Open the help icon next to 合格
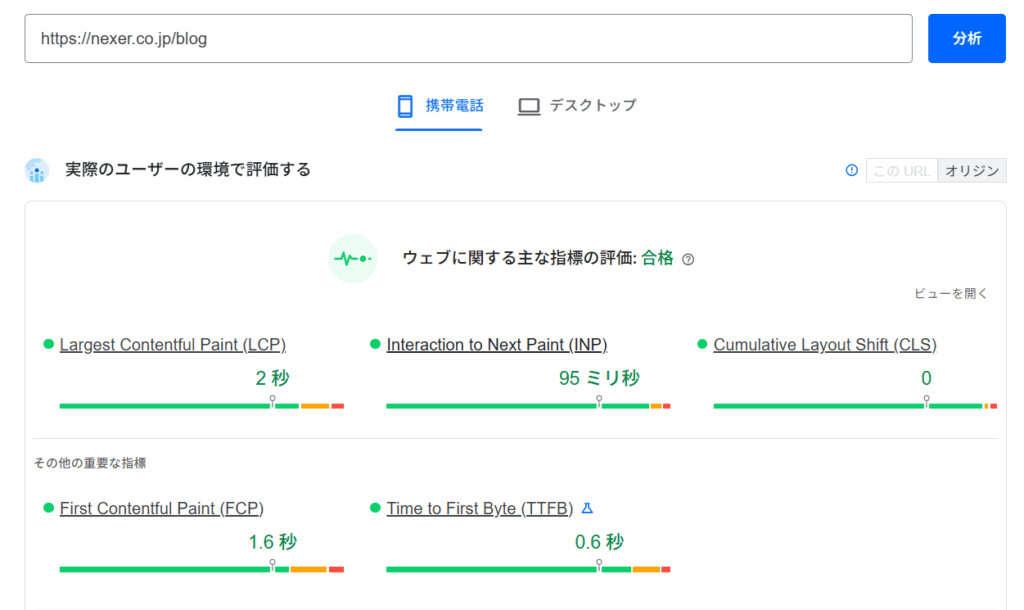Viewport: 1024px width, 610px height. (687, 258)
